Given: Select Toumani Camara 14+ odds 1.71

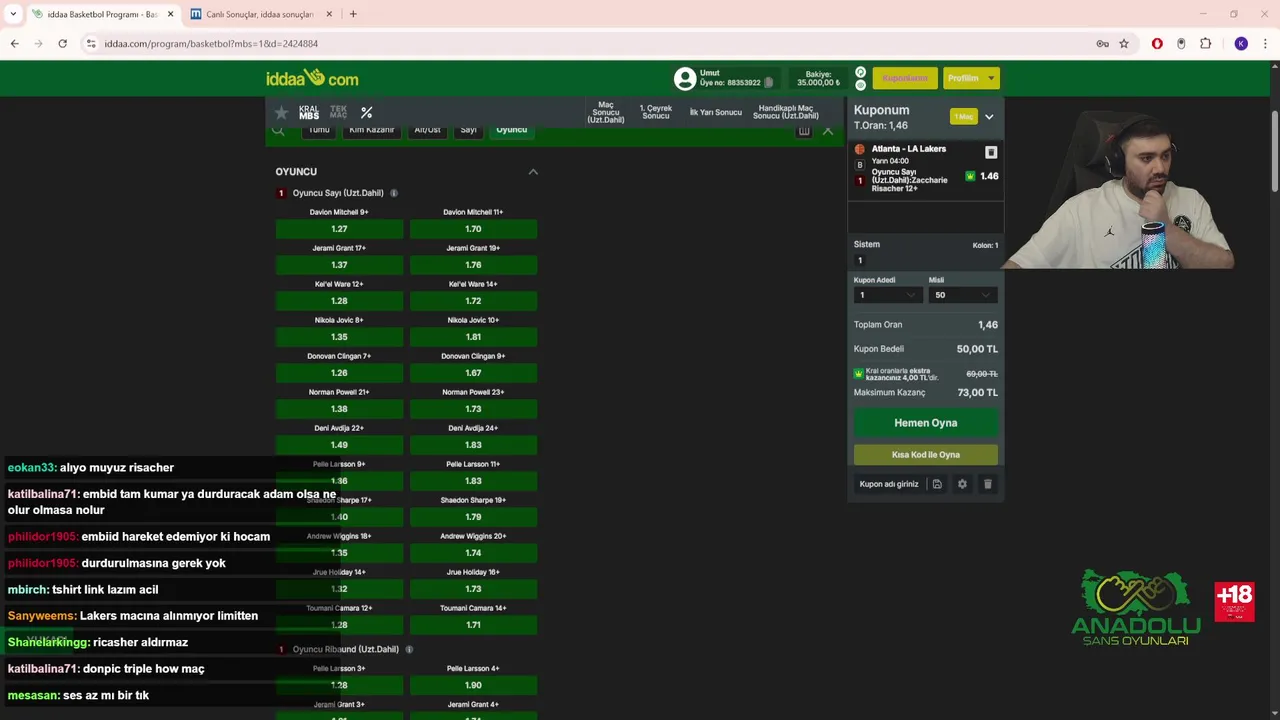Looking at the screenshot, I should [x=473, y=625].
